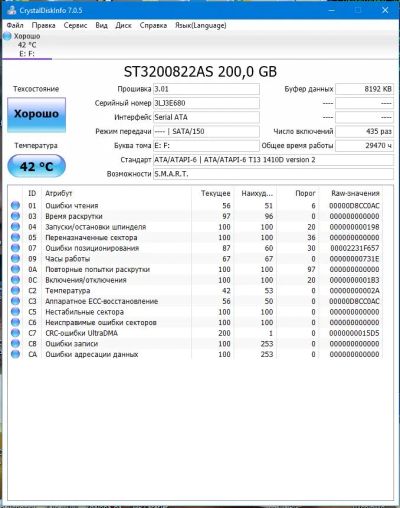400x508 pixels.
Task: Click raw value 0000000015D5
Action: (x=355, y=333)
